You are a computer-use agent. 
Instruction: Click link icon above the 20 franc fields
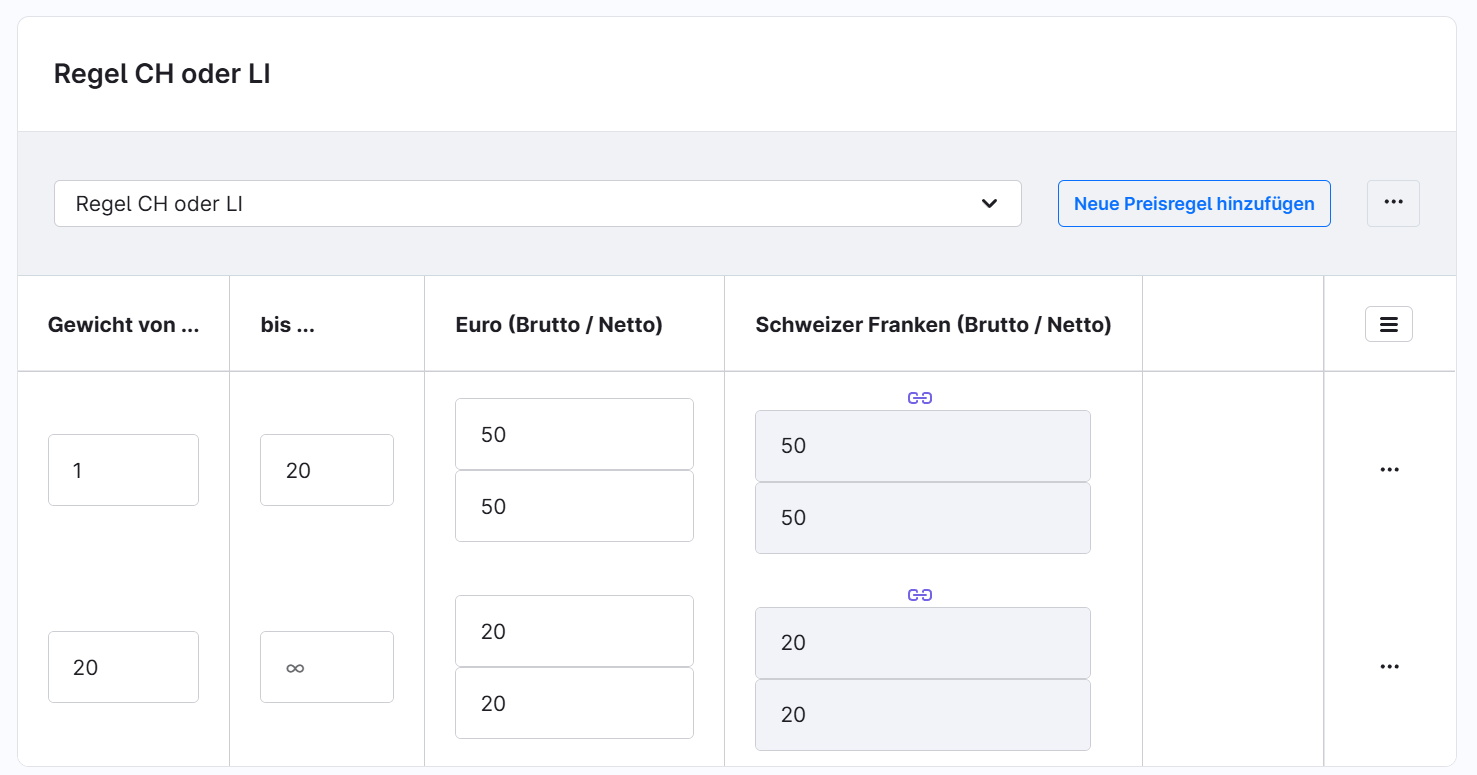point(920,595)
